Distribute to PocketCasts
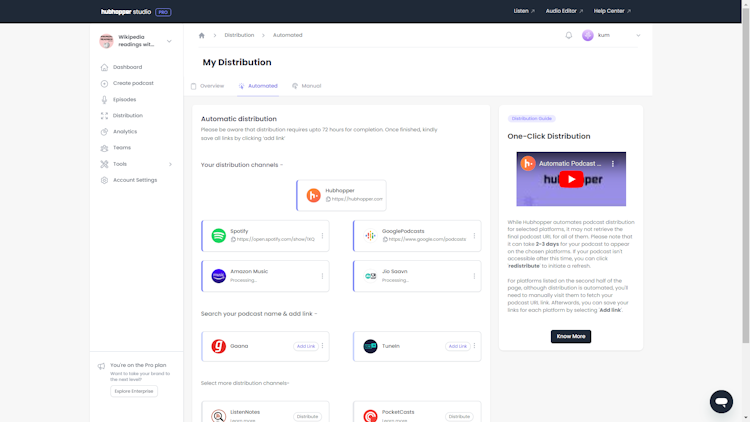Image resolution: width=750 pixels, height=422 pixels. (x=459, y=416)
